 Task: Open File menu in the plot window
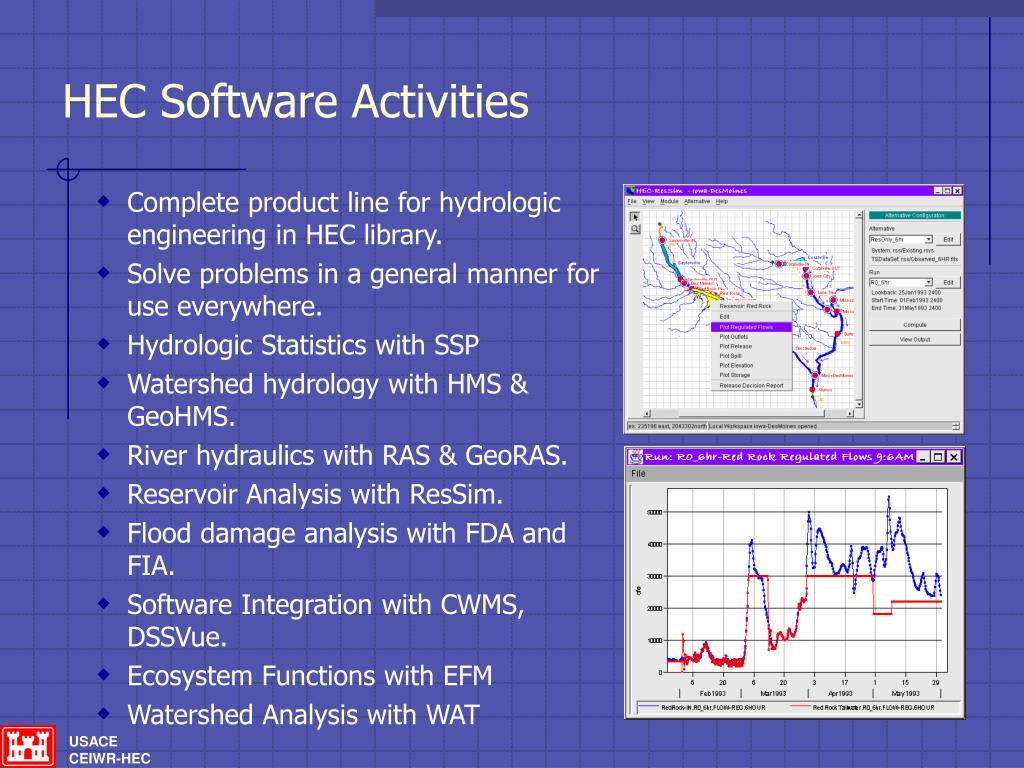pyautogui.click(x=639, y=473)
